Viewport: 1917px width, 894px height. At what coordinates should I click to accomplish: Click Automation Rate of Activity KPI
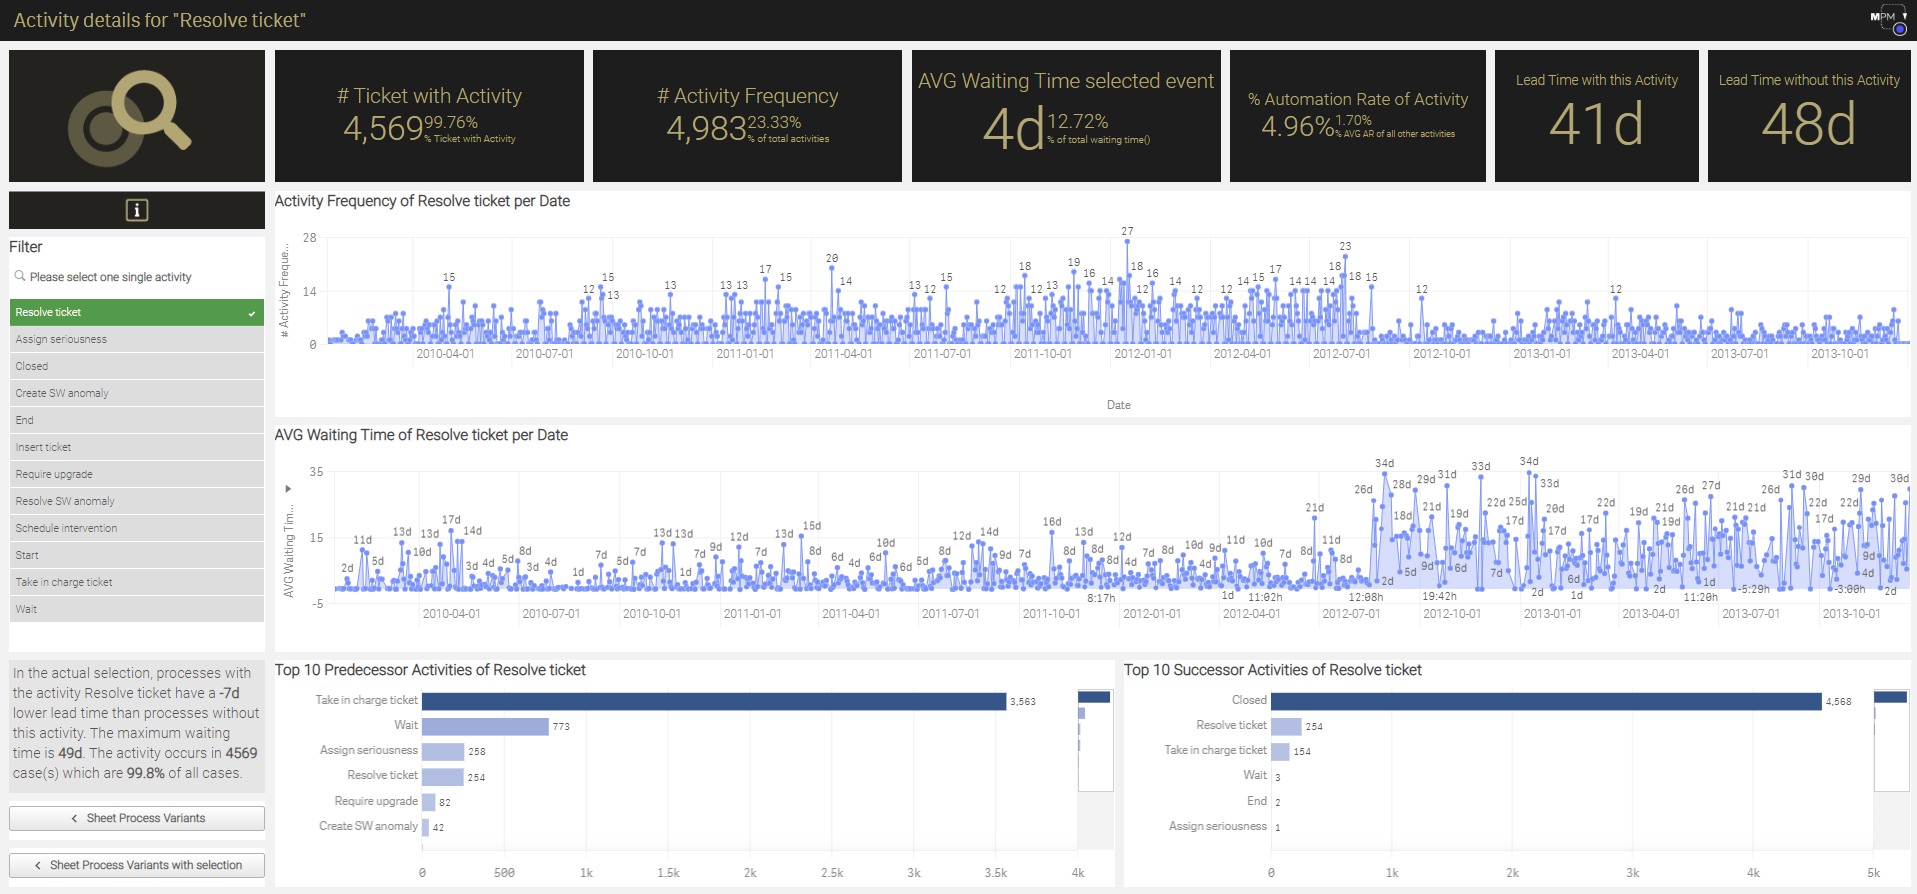pyautogui.click(x=1357, y=116)
